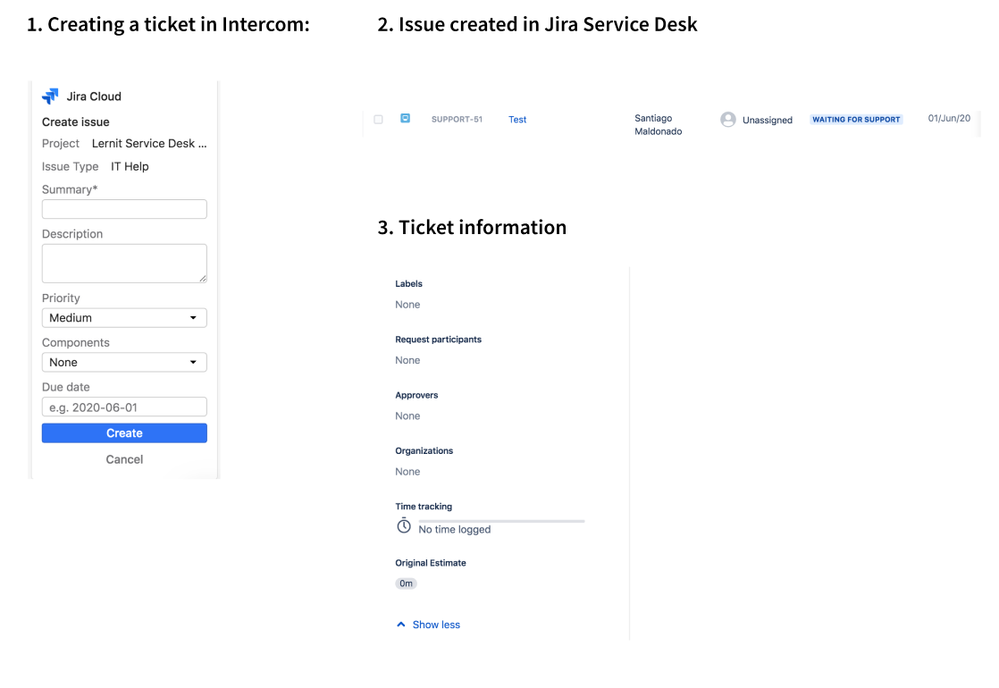This screenshot has width=999, height=688.
Task: Cancel the issue creation
Action: coord(124,459)
